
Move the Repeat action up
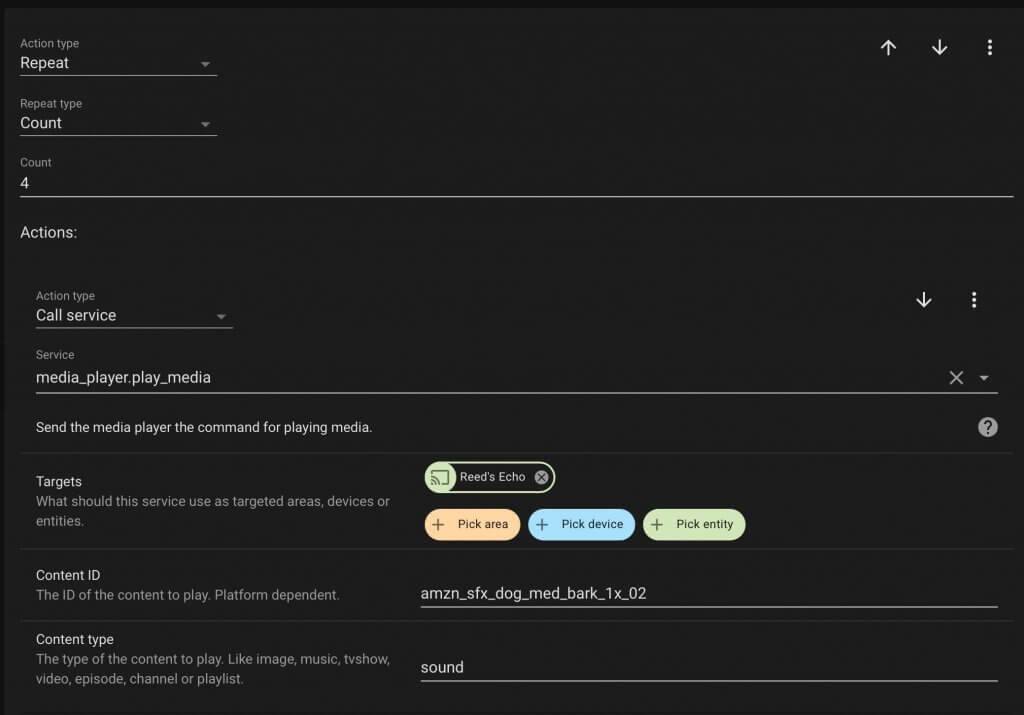888,48
